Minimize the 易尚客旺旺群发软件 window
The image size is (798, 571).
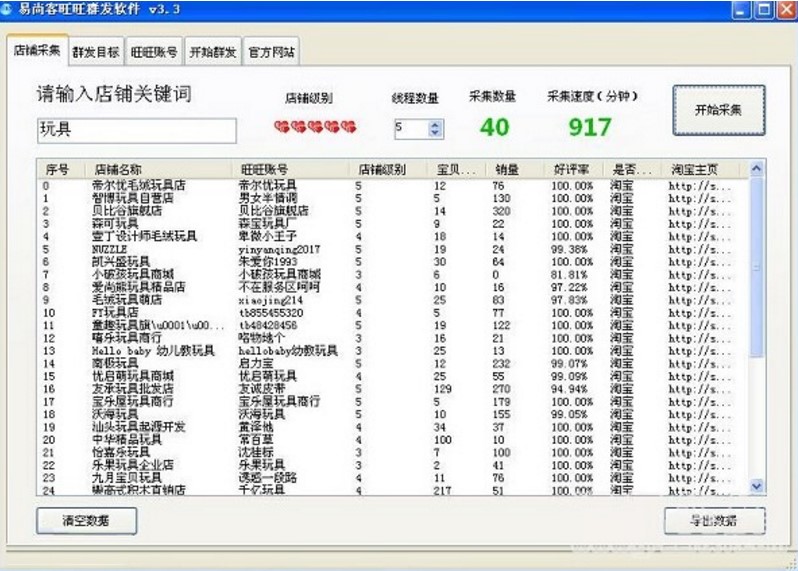click(x=742, y=10)
